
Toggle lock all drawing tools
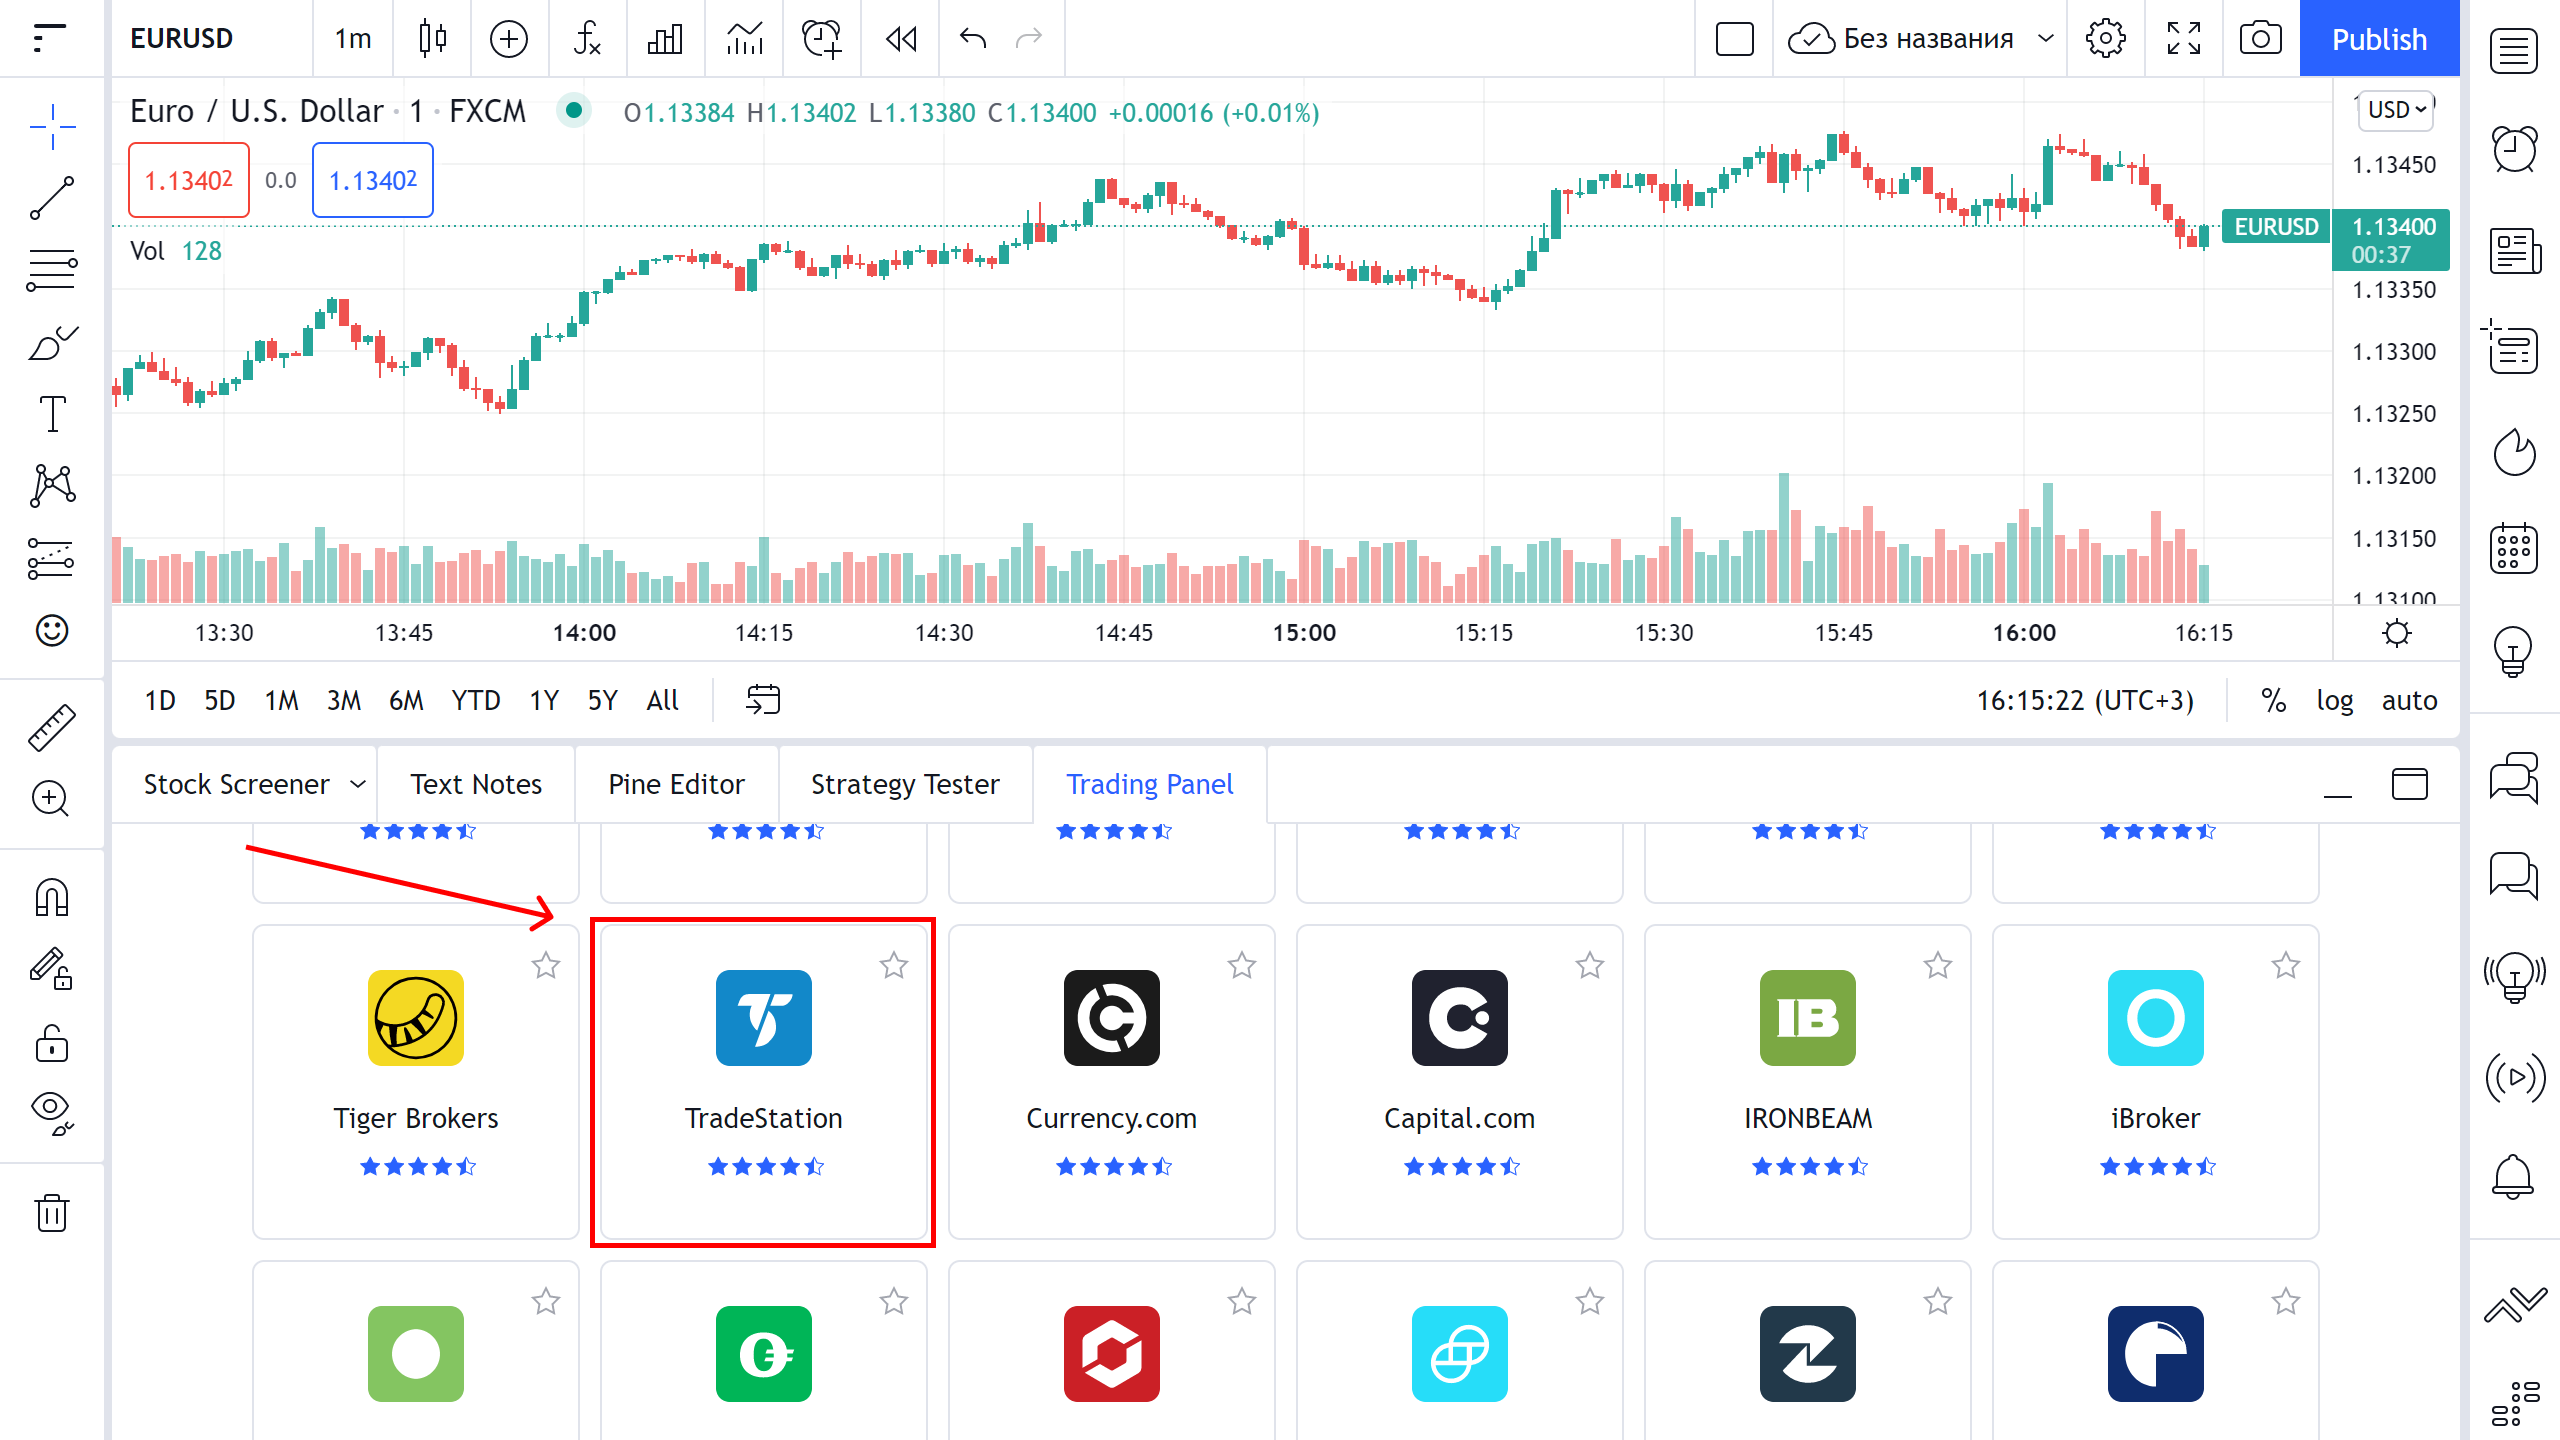52,1042
